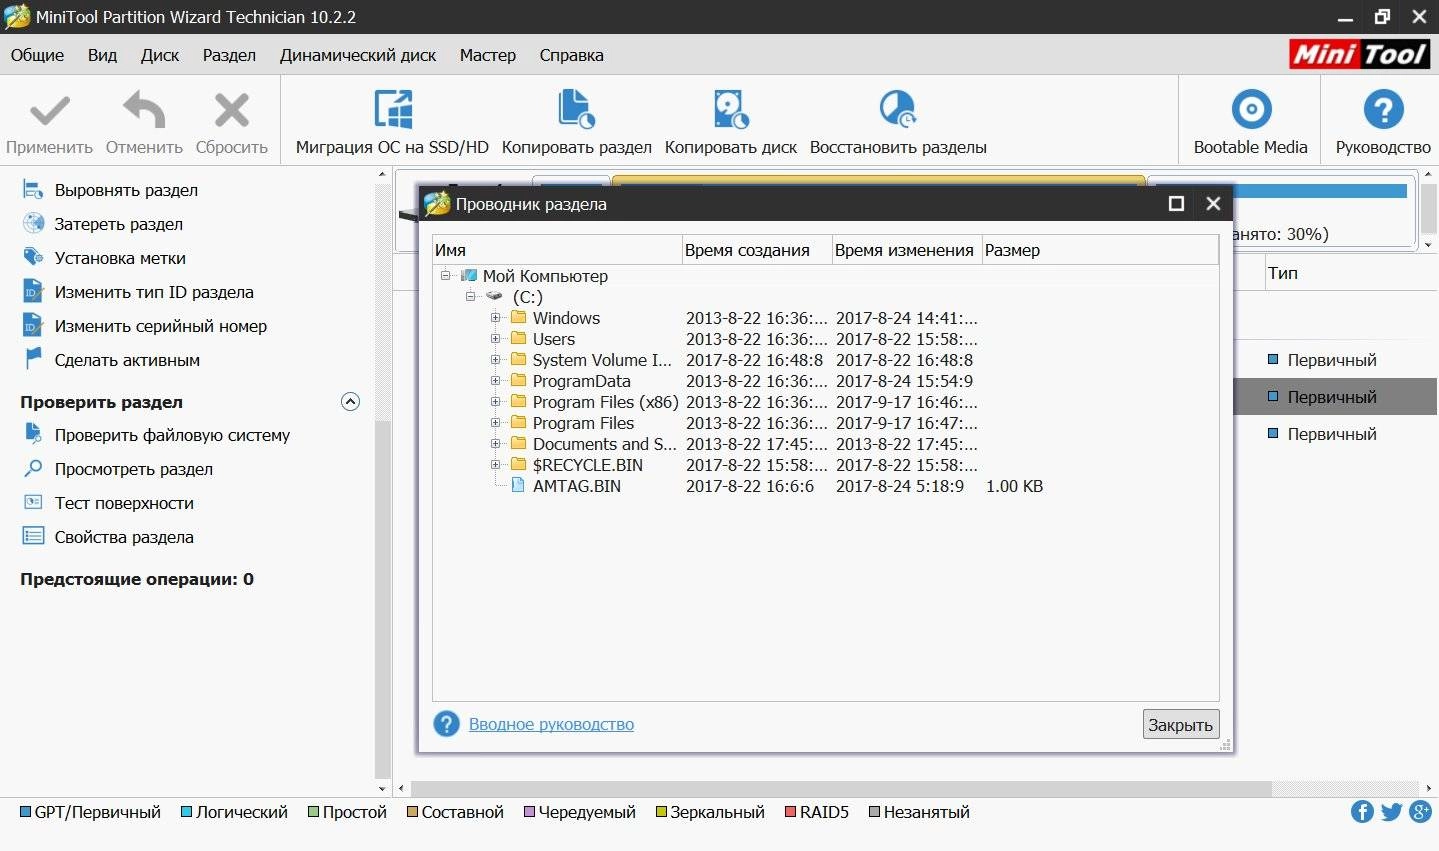The width and height of the screenshot is (1439, 851).
Task: Open Вводное руководство link
Action: (x=551, y=724)
